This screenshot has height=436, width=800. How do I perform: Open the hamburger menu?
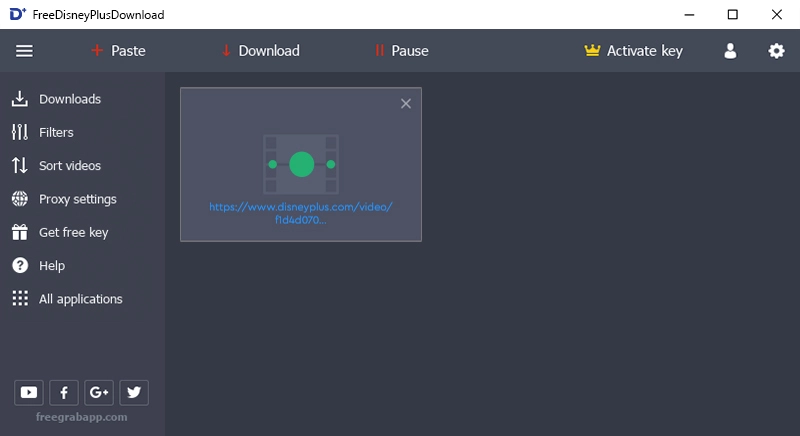(24, 51)
